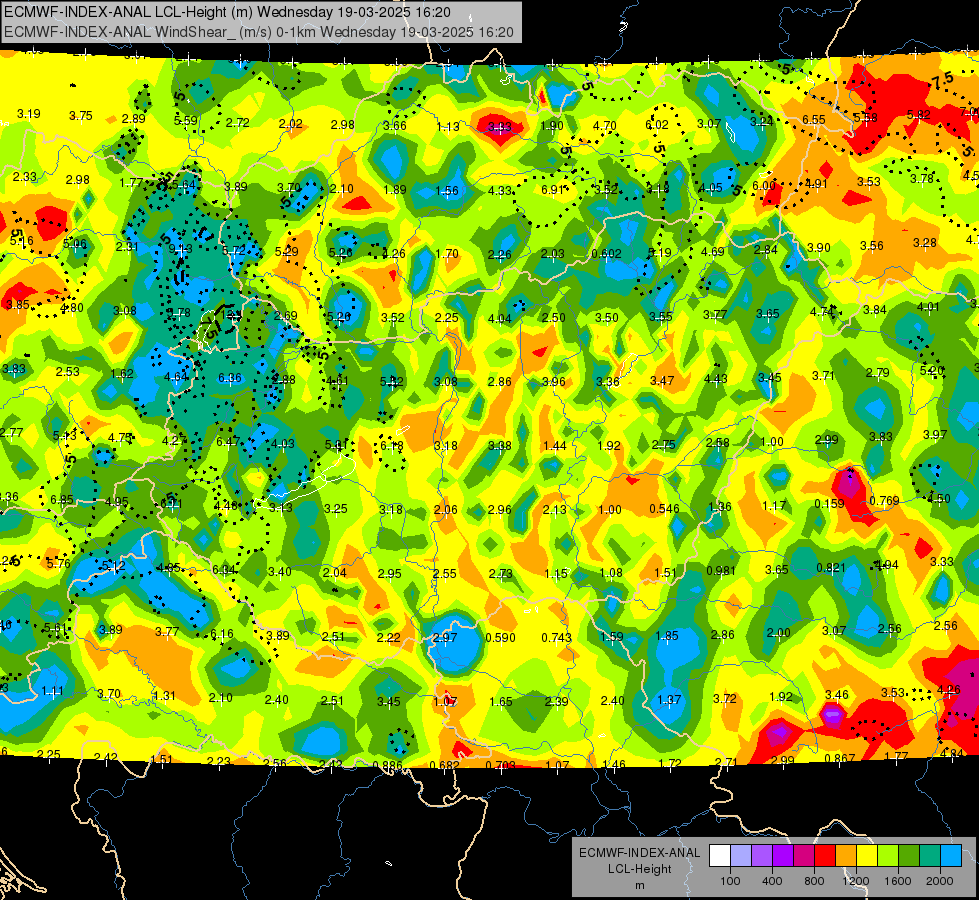979x900 pixels.
Task: Click the WindShear 0-1km header line
Action: pos(258,32)
